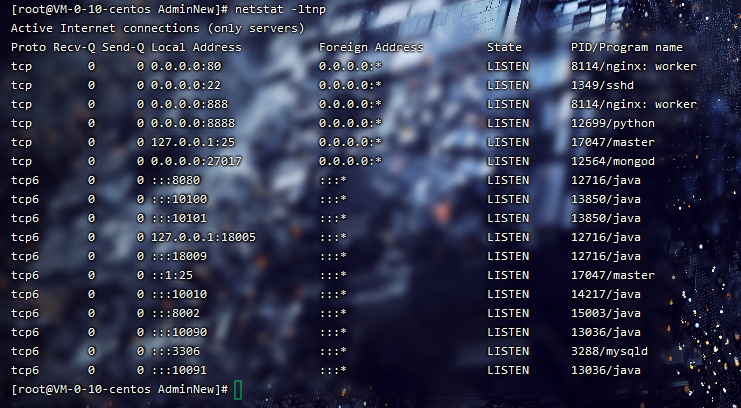Click the Foreign Address column header
The height and width of the screenshot is (408, 741).
[x=371, y=47]
